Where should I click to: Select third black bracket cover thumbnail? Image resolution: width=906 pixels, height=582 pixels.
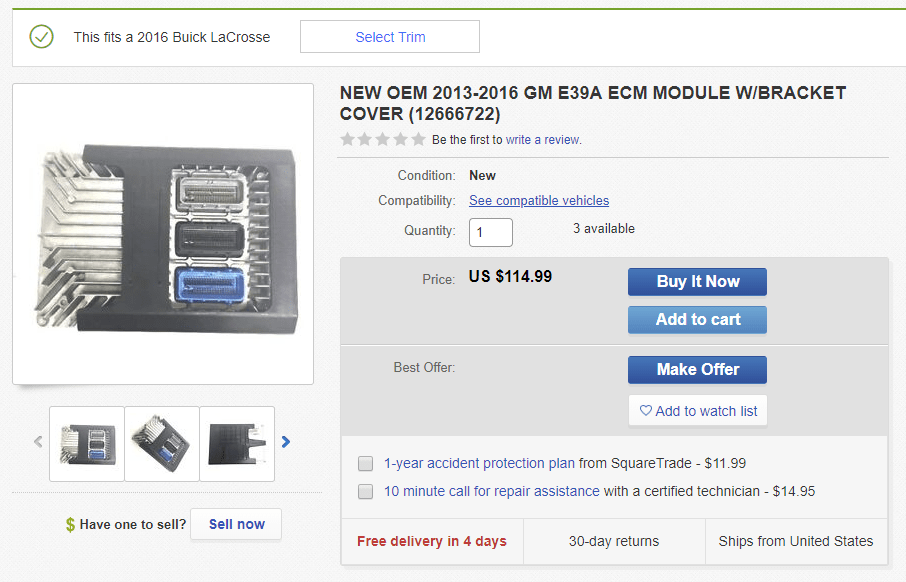(x=237, y=443)
